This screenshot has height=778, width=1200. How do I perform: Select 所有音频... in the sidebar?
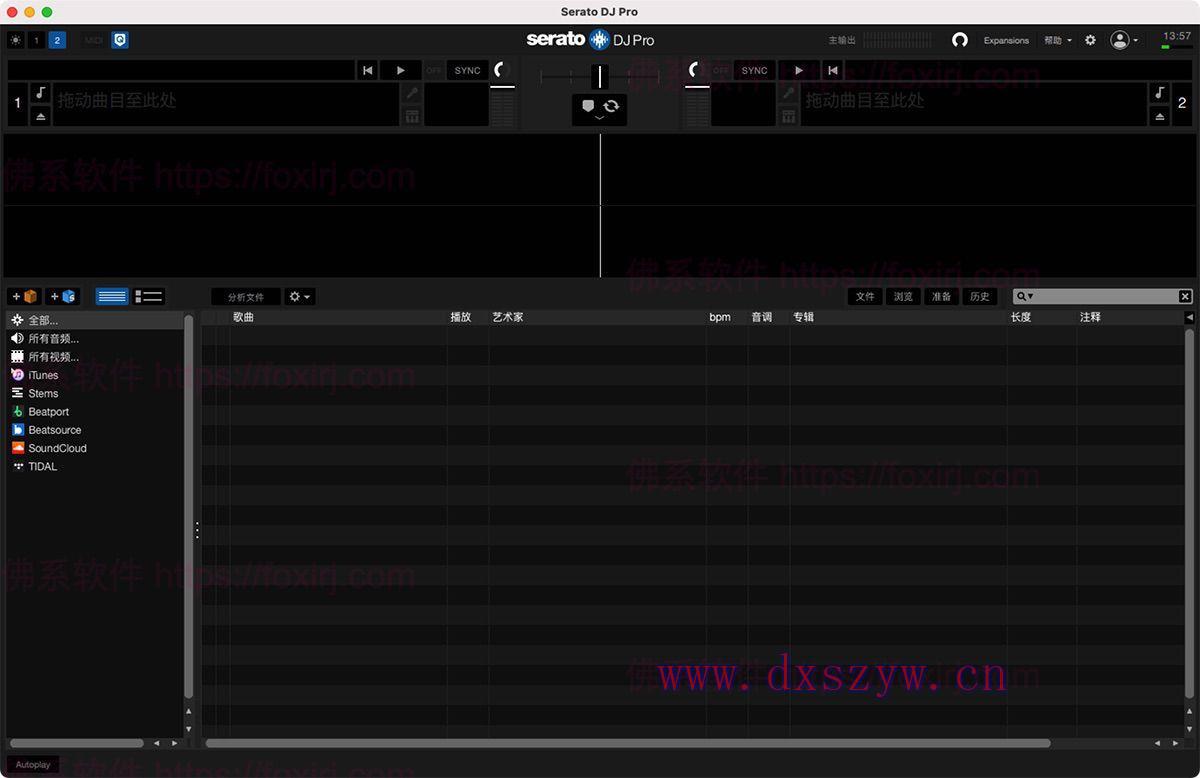96,338
